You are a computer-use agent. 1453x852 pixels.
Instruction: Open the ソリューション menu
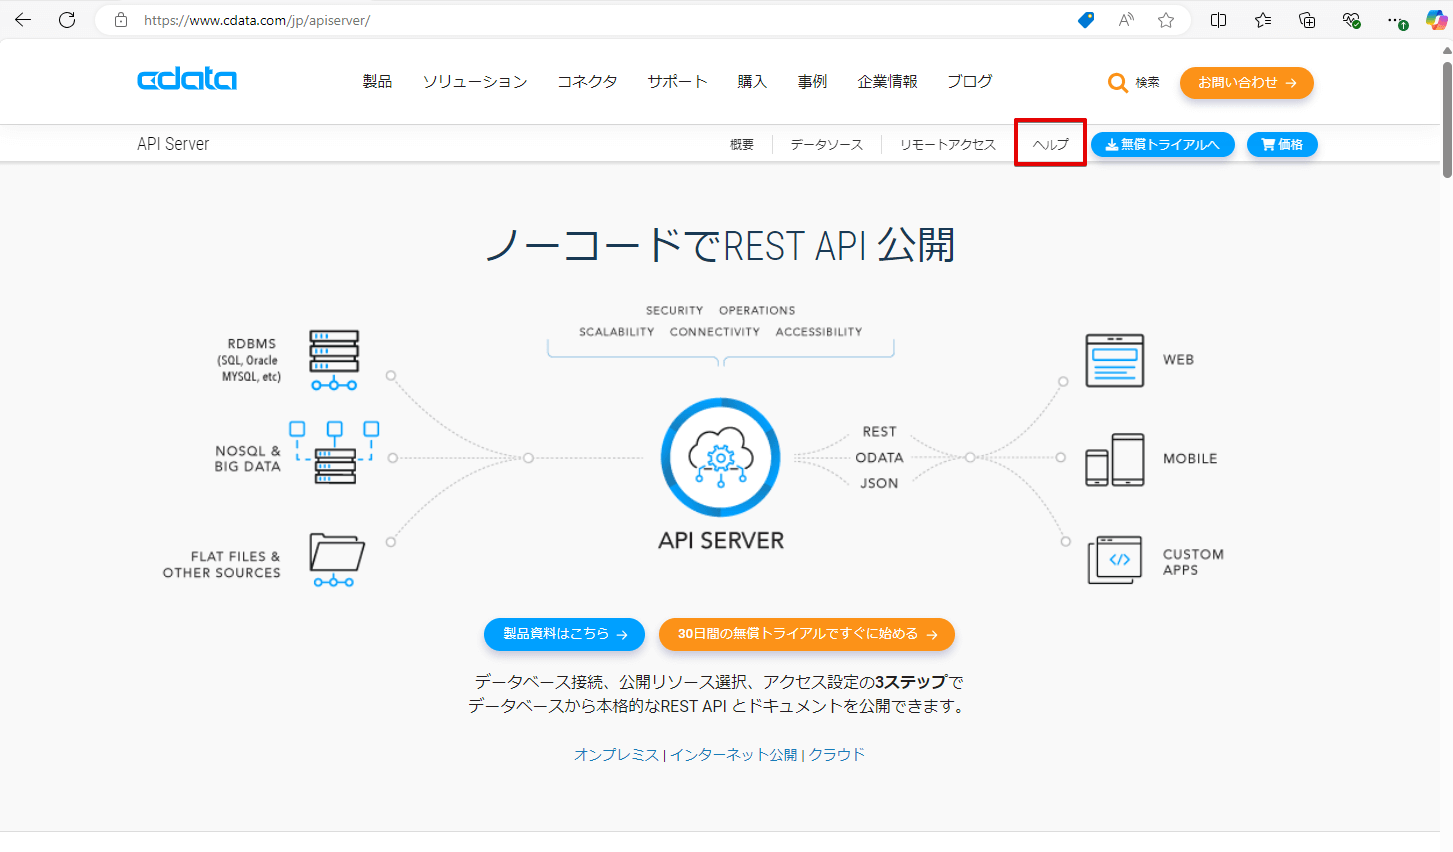(475, 82)
